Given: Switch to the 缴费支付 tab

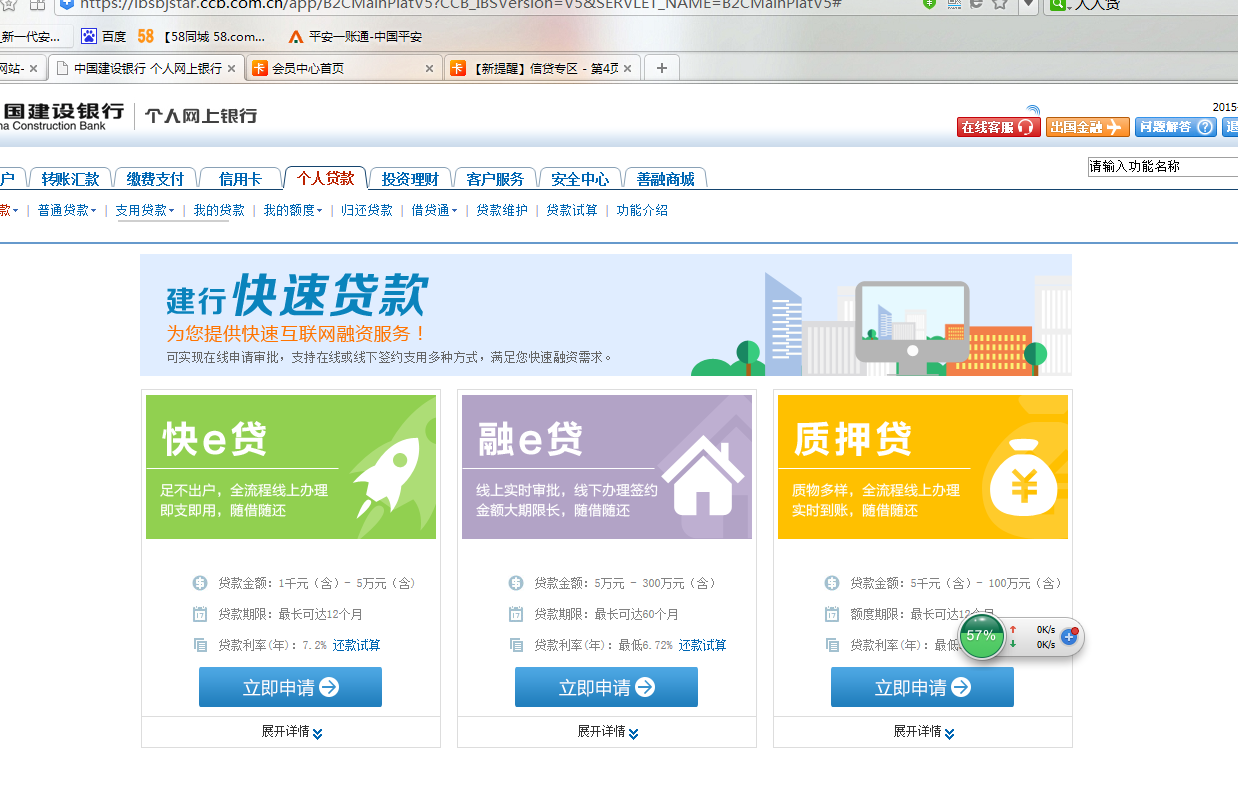Looking at the screenshot, I should [155, 179].
